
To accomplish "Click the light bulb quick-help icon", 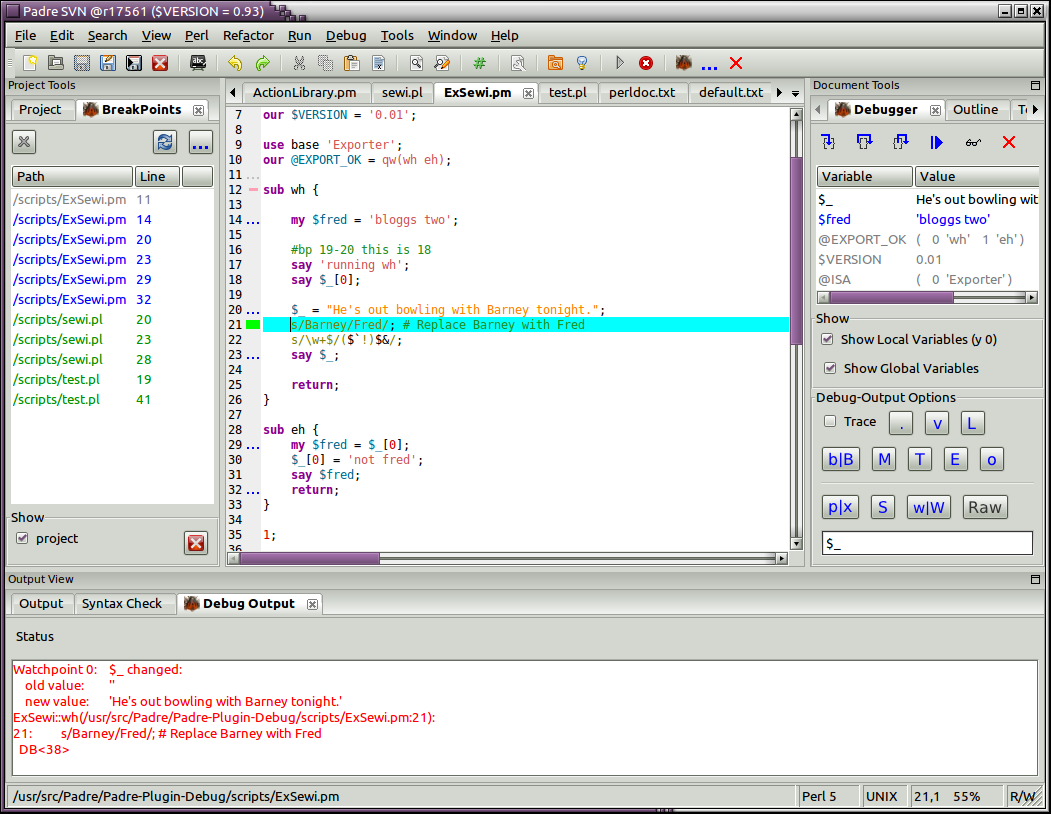I will (x=582, y=63).
